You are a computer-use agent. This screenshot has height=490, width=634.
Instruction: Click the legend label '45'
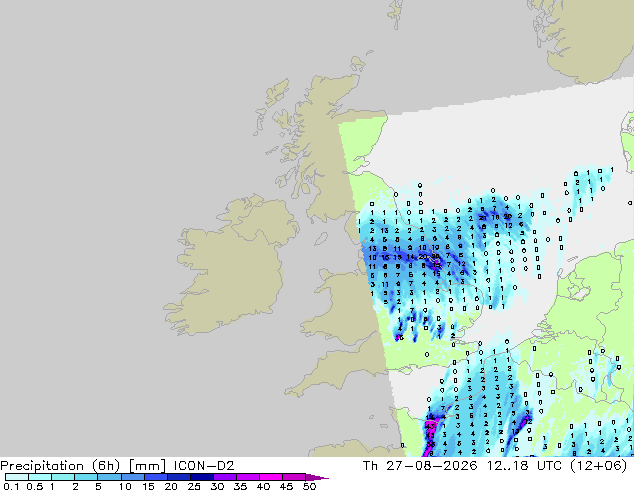[286, 486]
